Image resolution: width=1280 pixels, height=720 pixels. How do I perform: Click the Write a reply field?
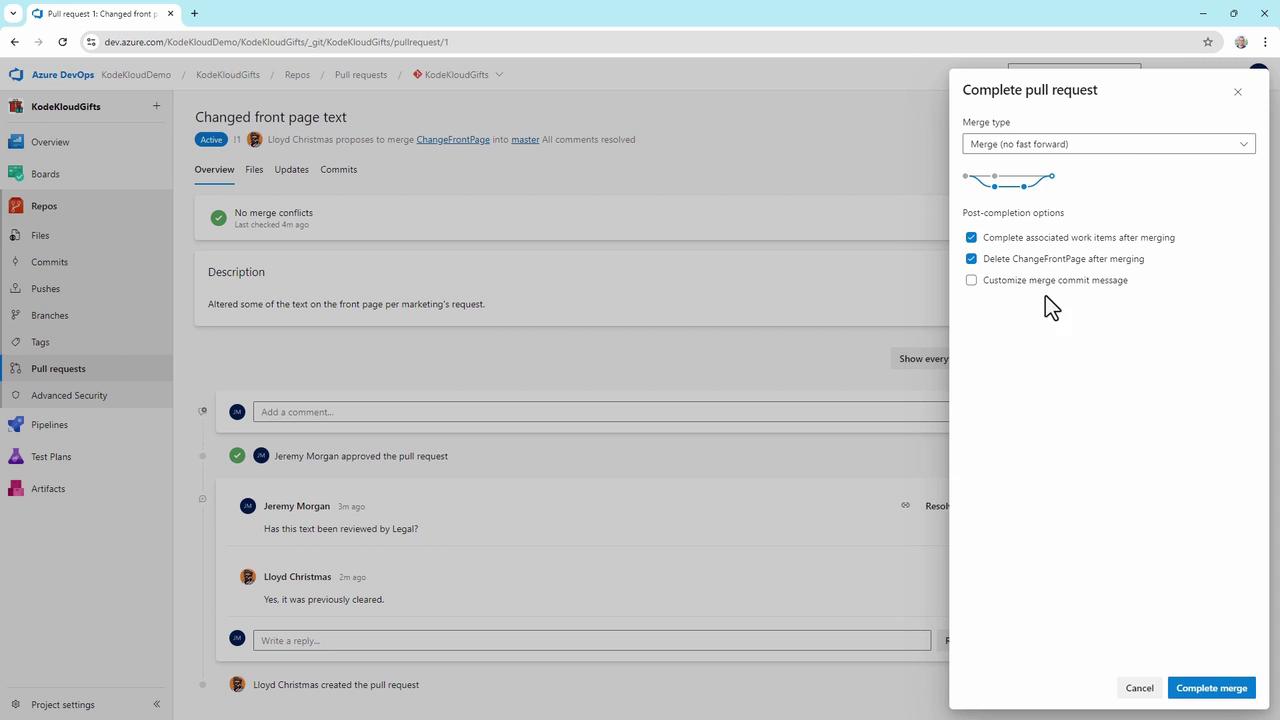pos(592,641)
